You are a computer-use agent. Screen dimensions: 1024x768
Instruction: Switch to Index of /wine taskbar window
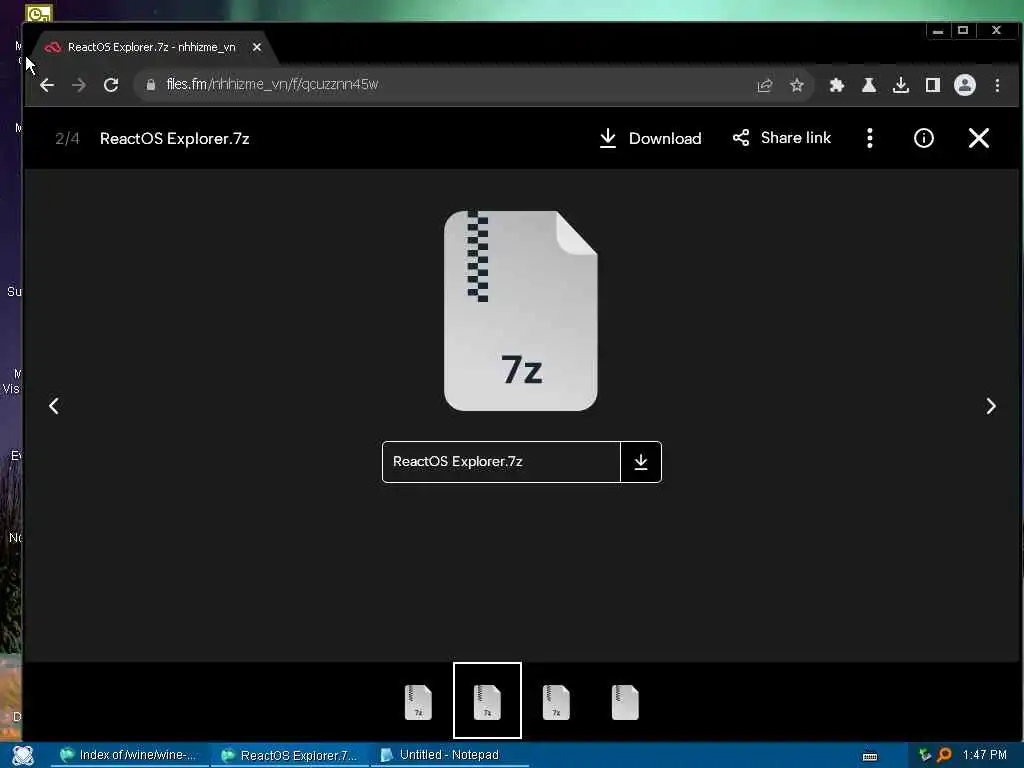(x=129, y=756)
